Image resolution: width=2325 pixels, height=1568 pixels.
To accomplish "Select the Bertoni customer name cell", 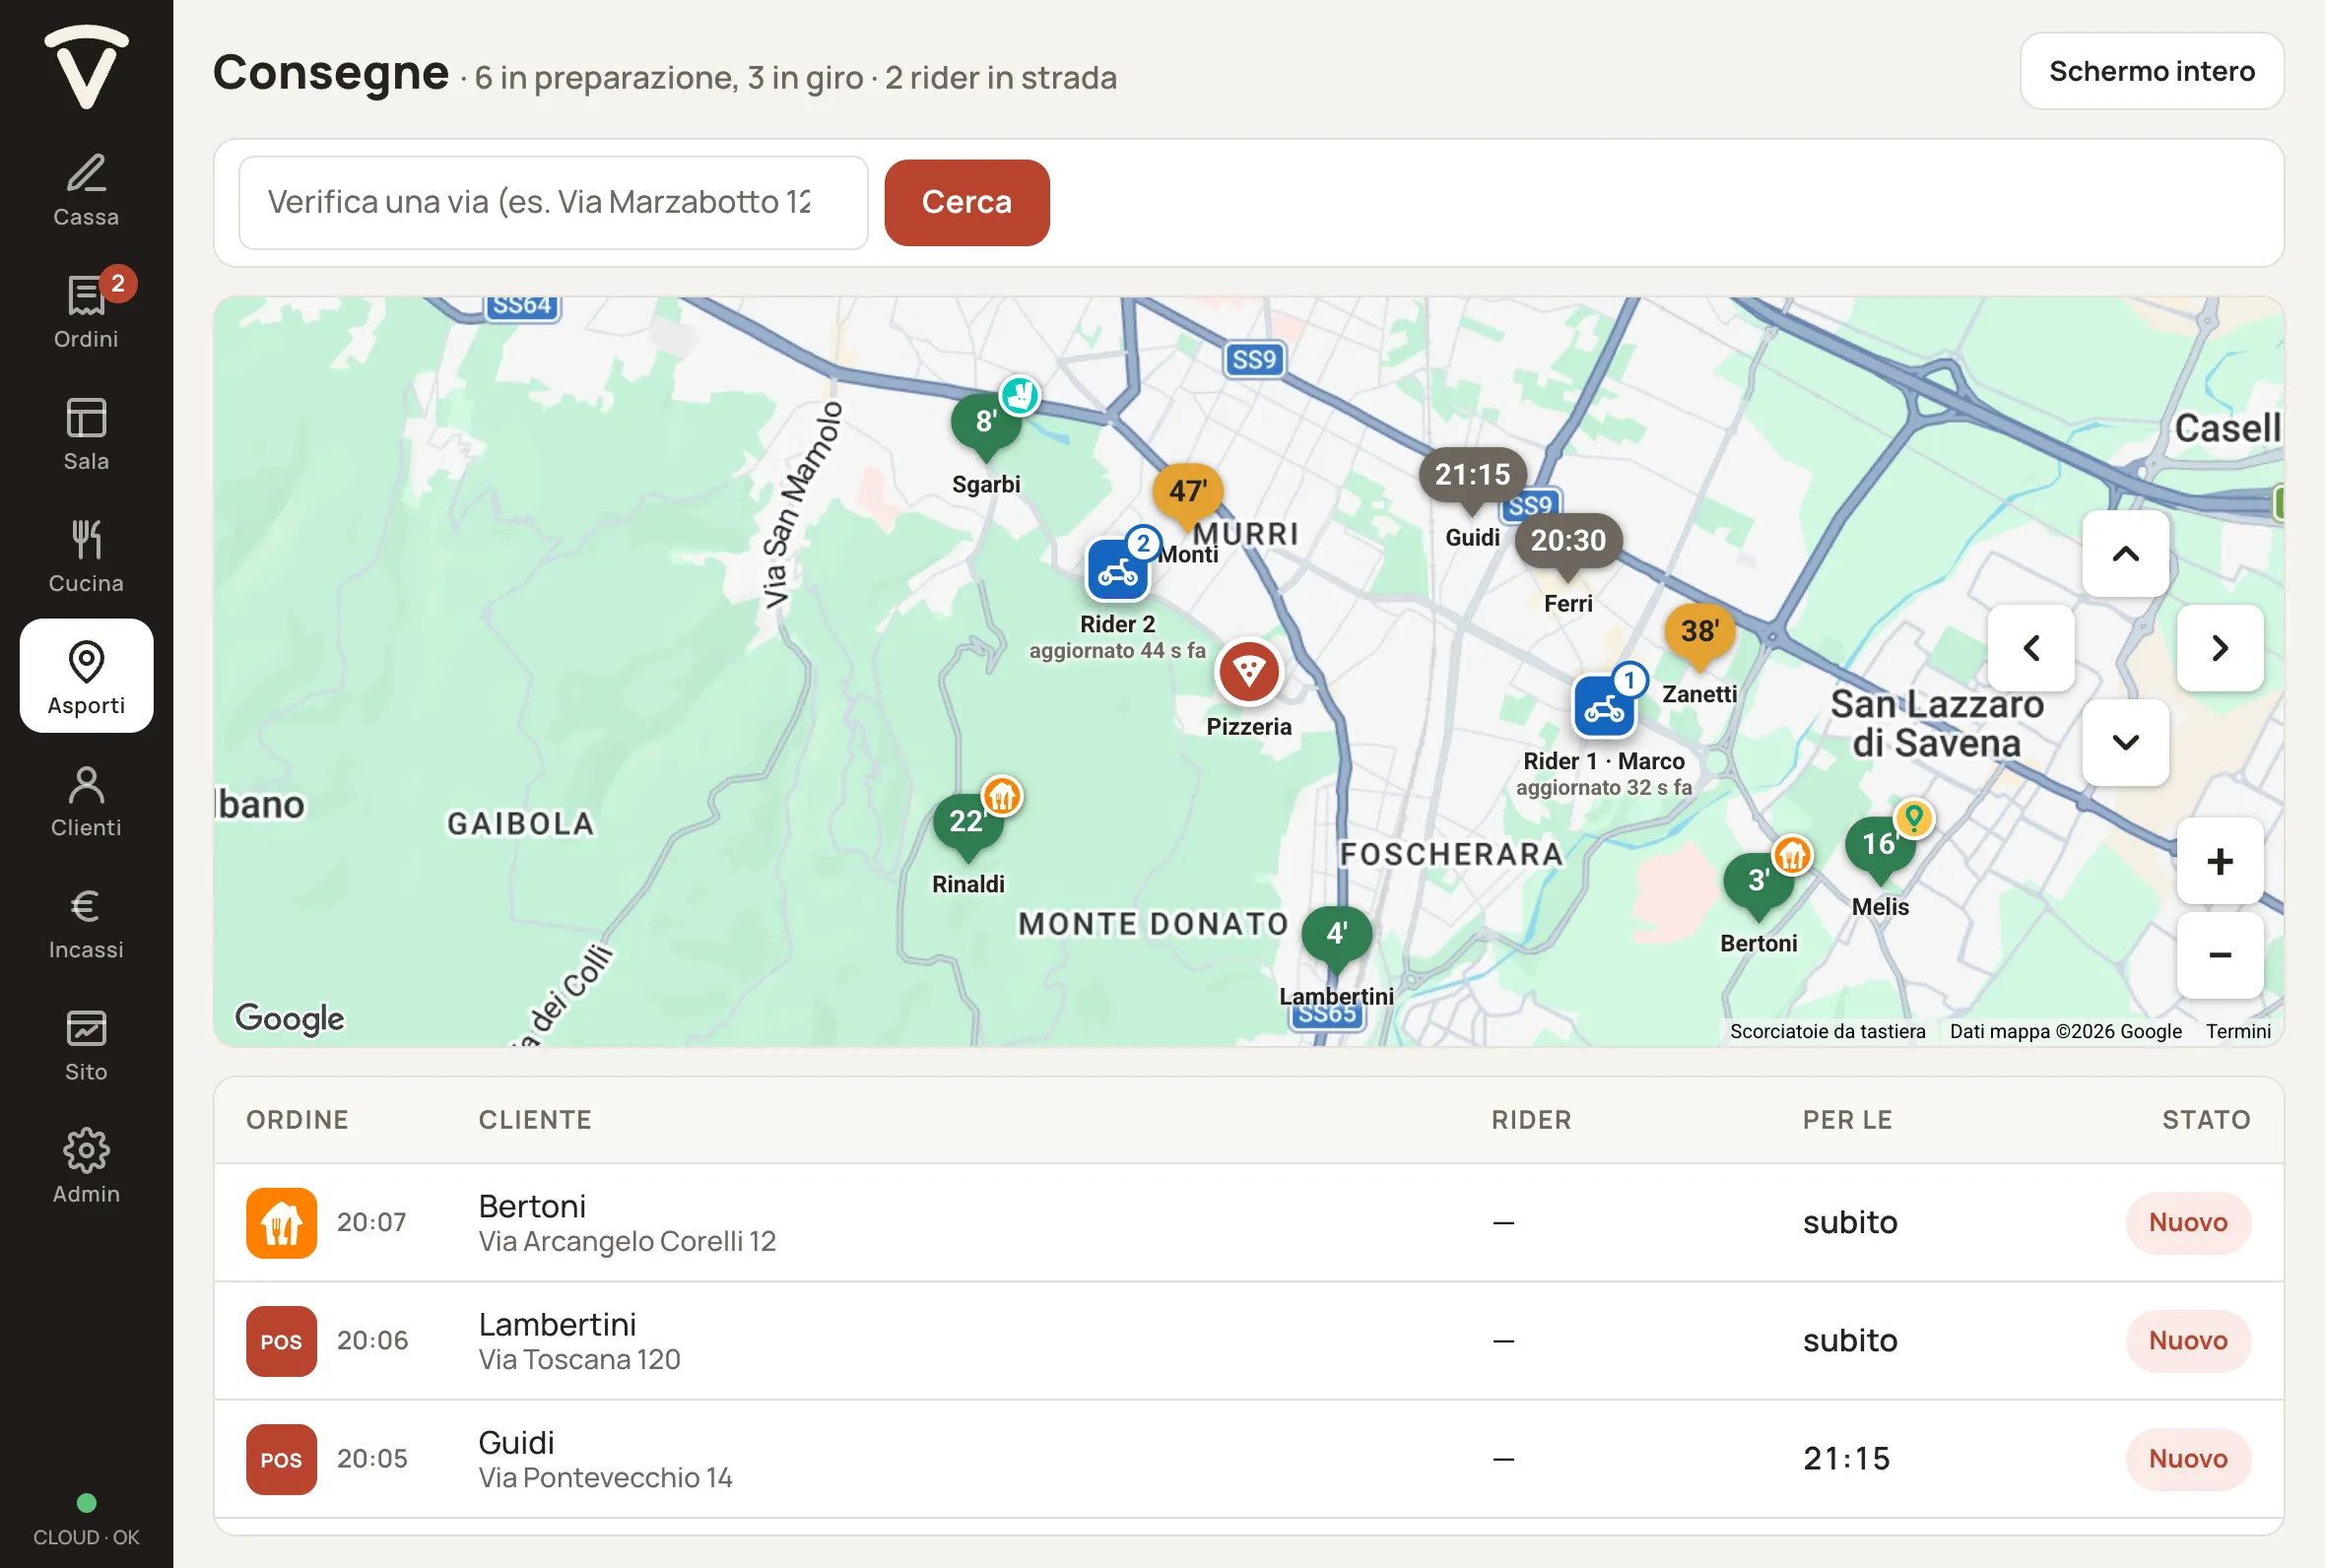I will (x=532, y=1206).
